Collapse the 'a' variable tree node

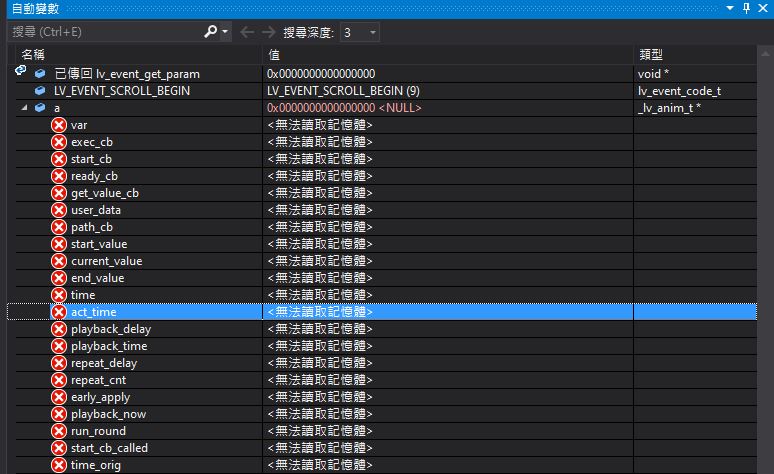point(25,108)
